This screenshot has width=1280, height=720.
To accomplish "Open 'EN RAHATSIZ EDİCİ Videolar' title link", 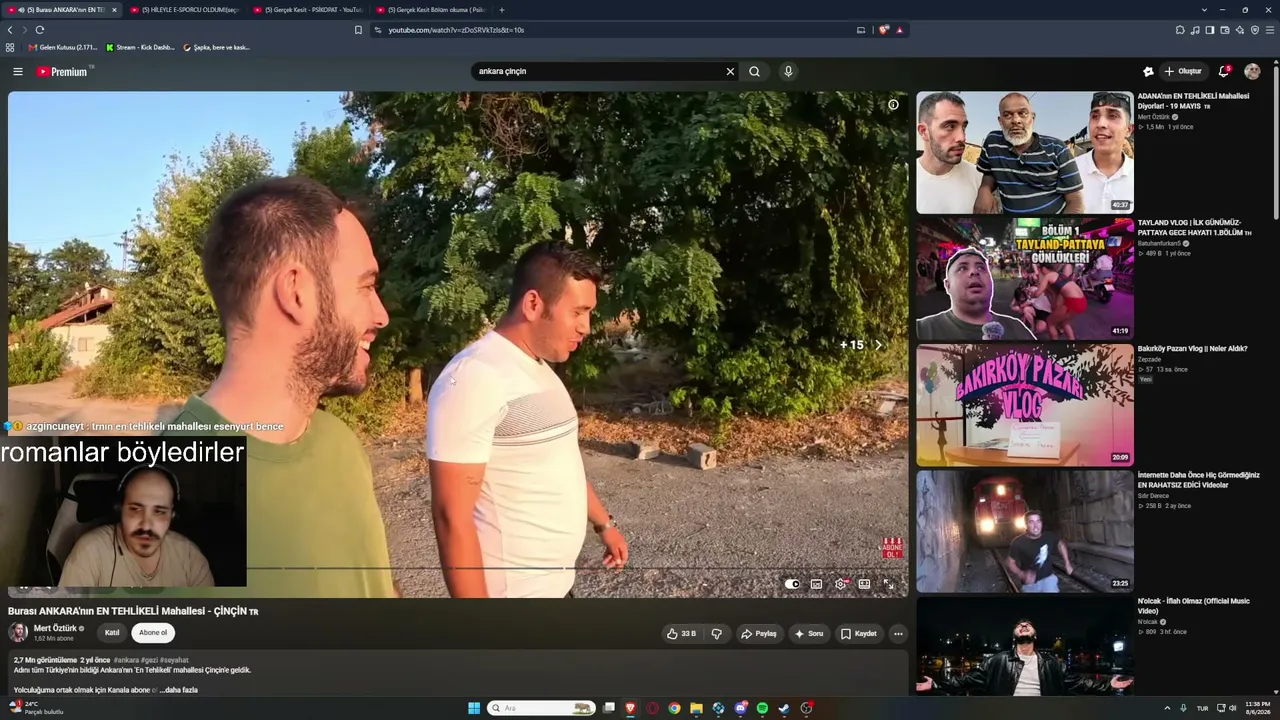I will (x=1198, y=480).
